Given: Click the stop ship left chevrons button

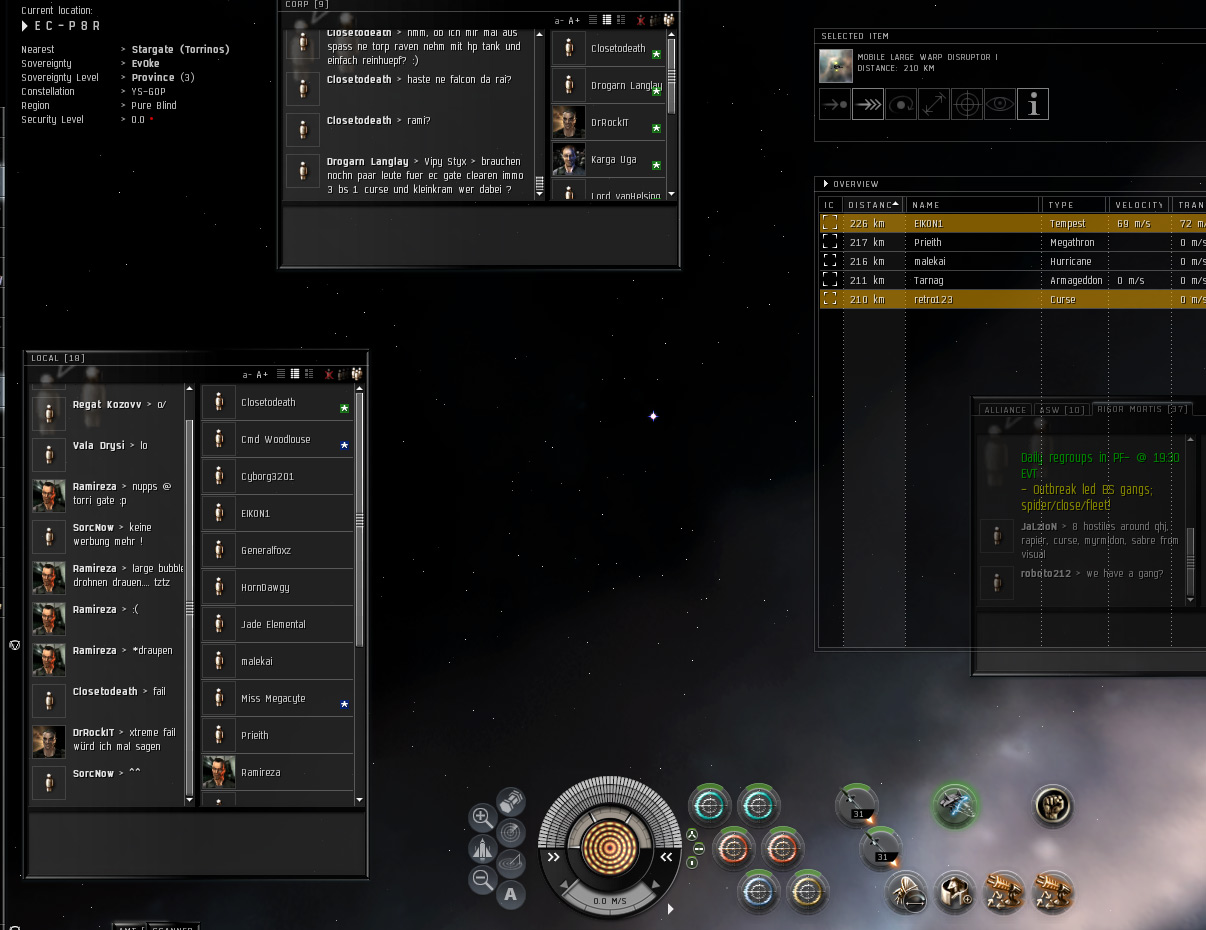Looking at the screenshot, I should pyautogui.click(x=553, y=857).
